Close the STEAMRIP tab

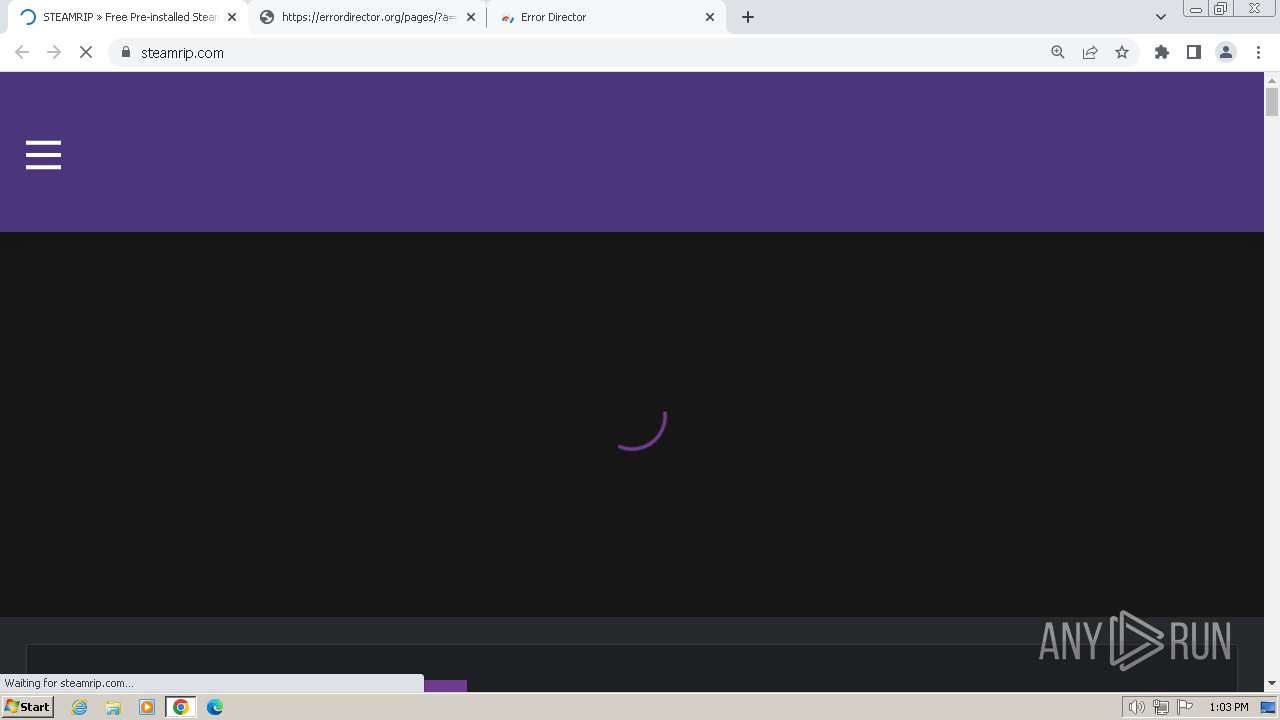232,17
